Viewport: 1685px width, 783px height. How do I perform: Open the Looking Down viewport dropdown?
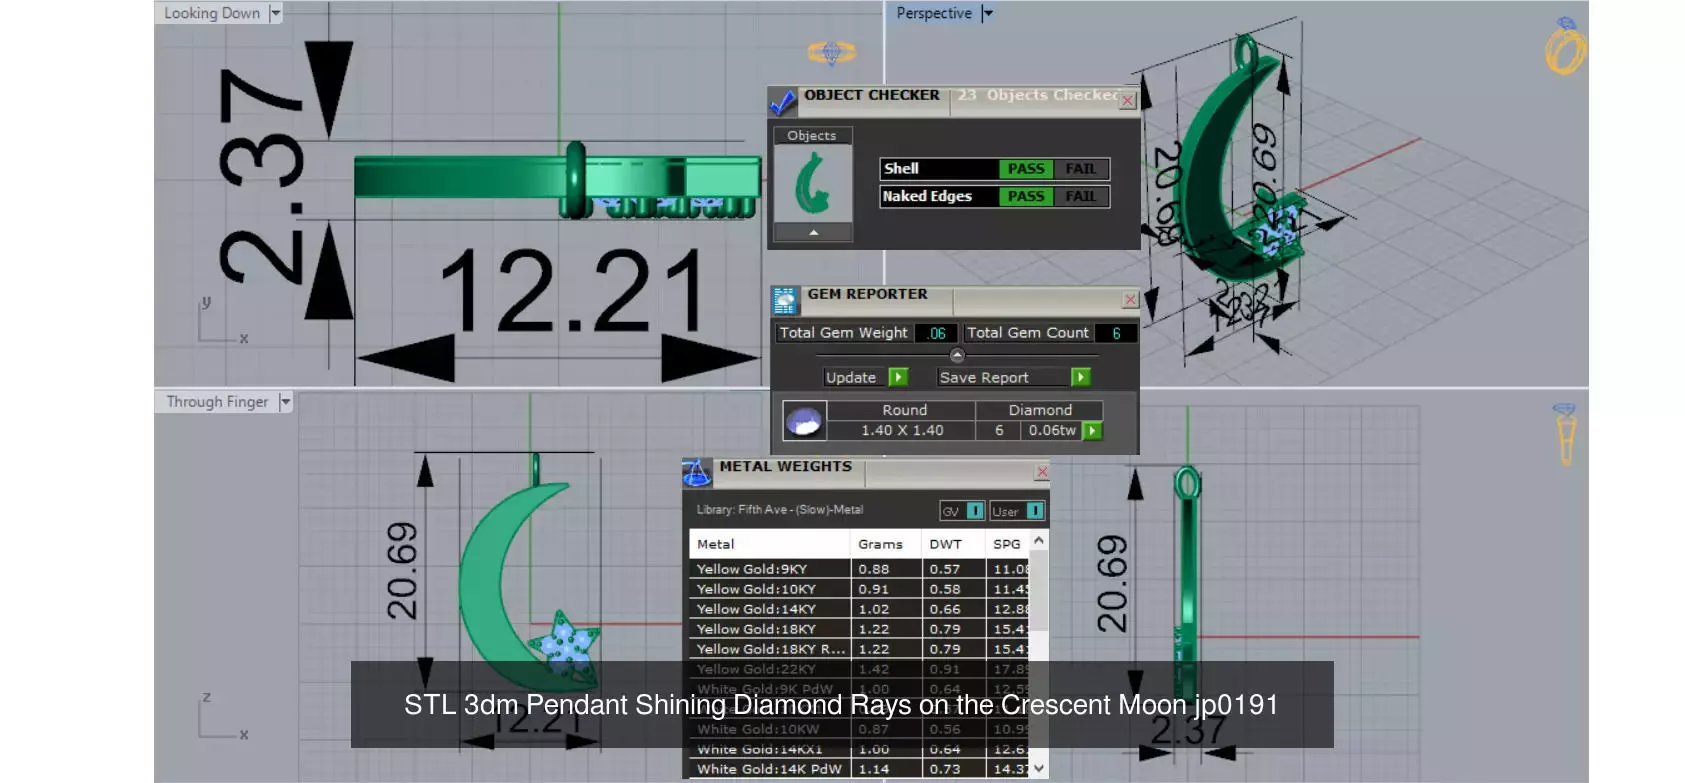(x=275, y=13)
